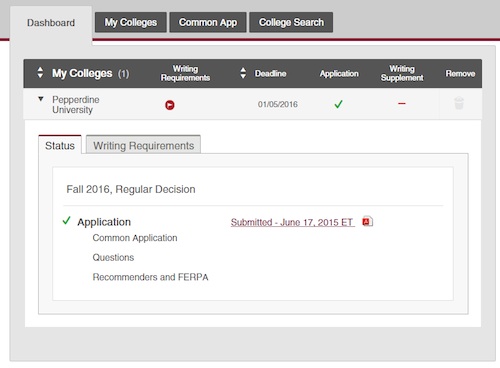The width and height of the screenshot is (500, 368).
Task: Click the red Writing Requirements flag icon
Action: point(170,105)
